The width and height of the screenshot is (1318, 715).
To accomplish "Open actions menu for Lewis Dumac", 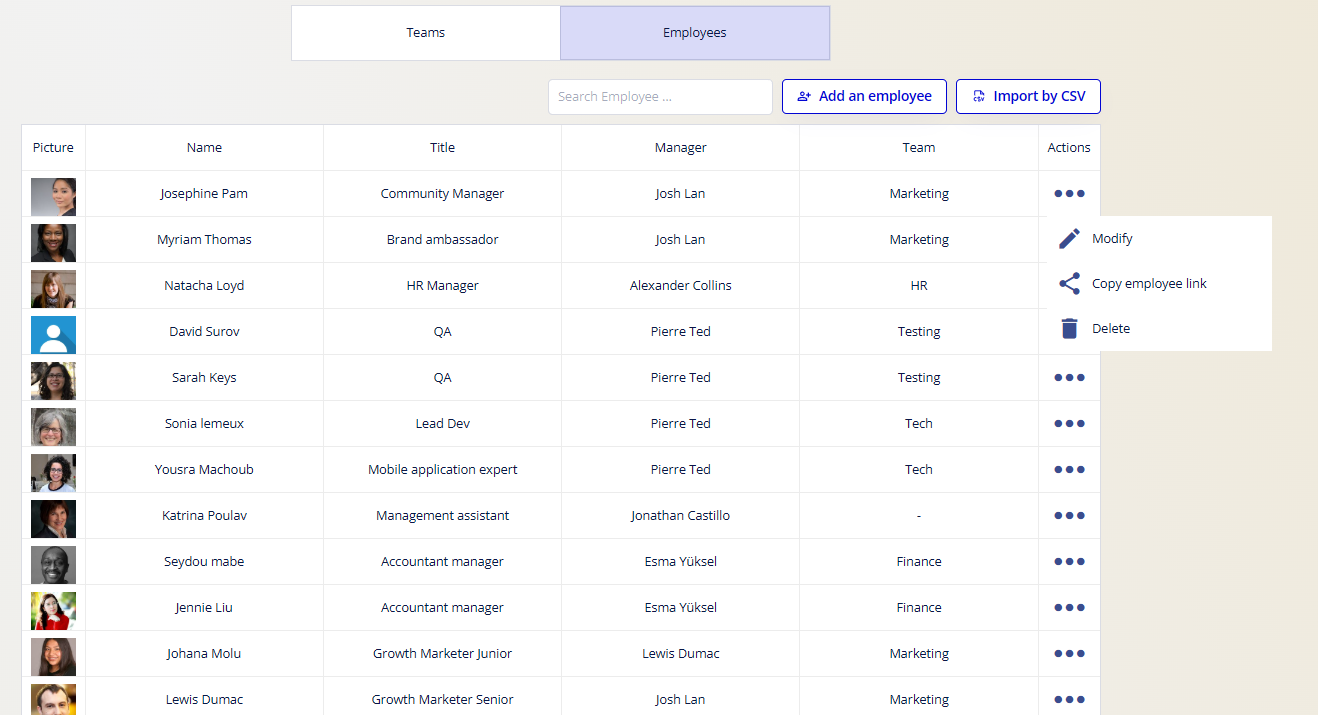I will click(x=1069, y=700).
